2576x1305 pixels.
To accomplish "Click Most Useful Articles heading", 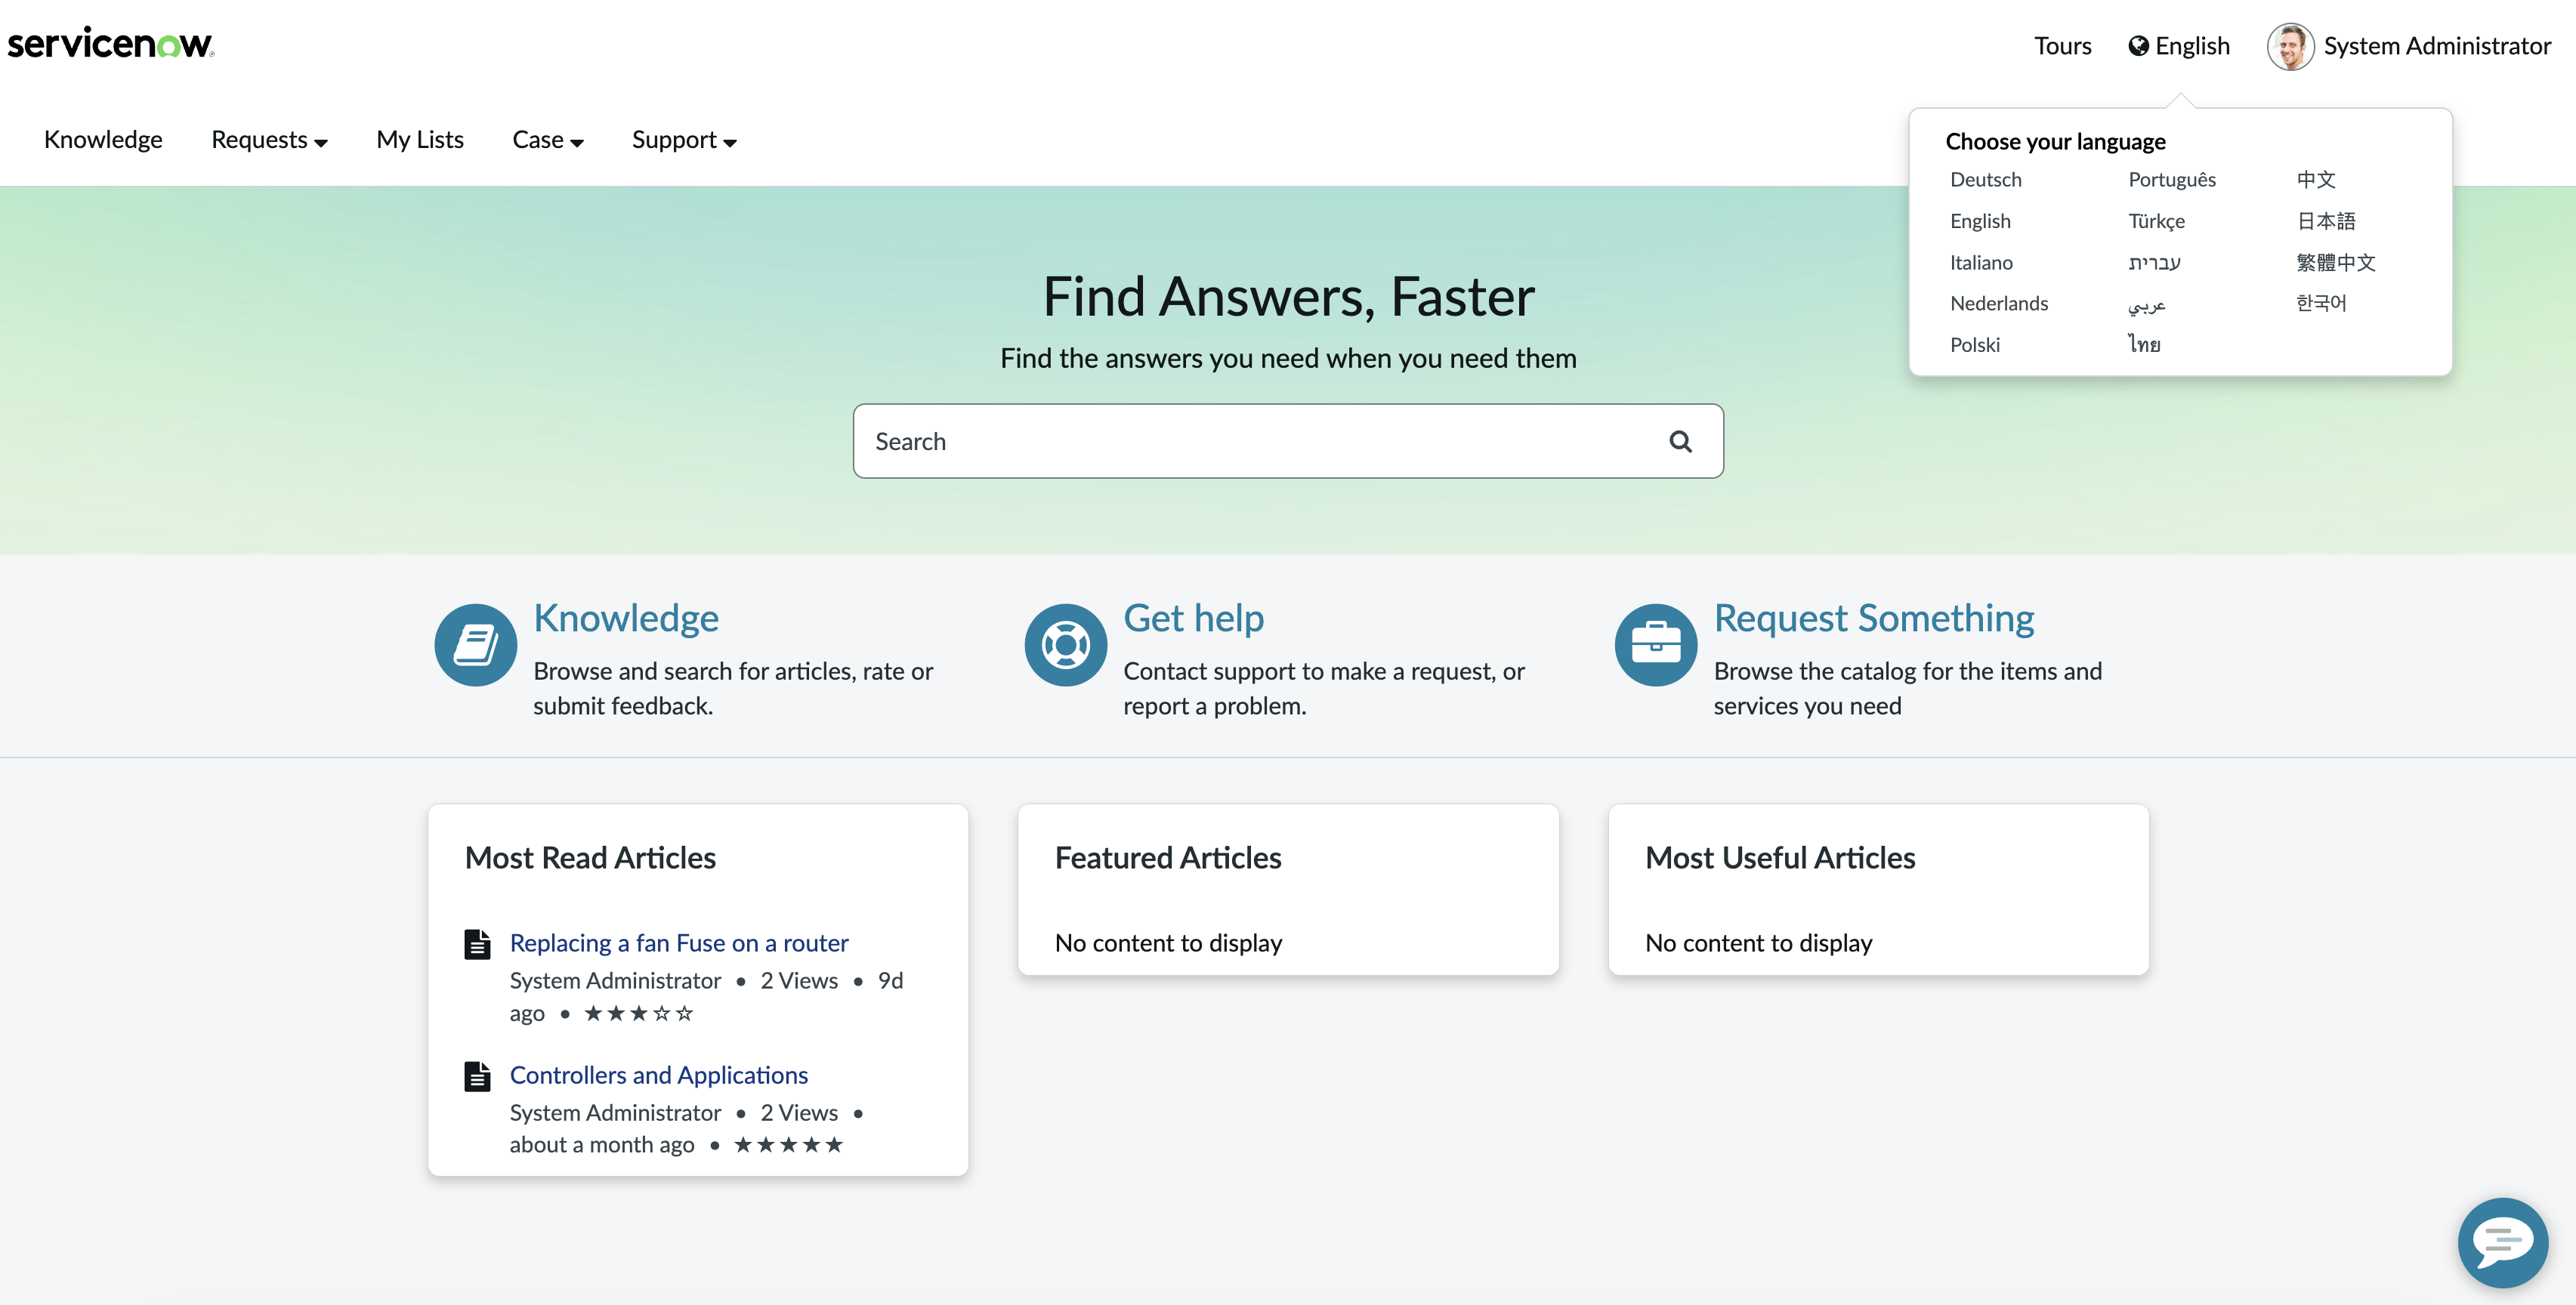I will (1779, 858).
